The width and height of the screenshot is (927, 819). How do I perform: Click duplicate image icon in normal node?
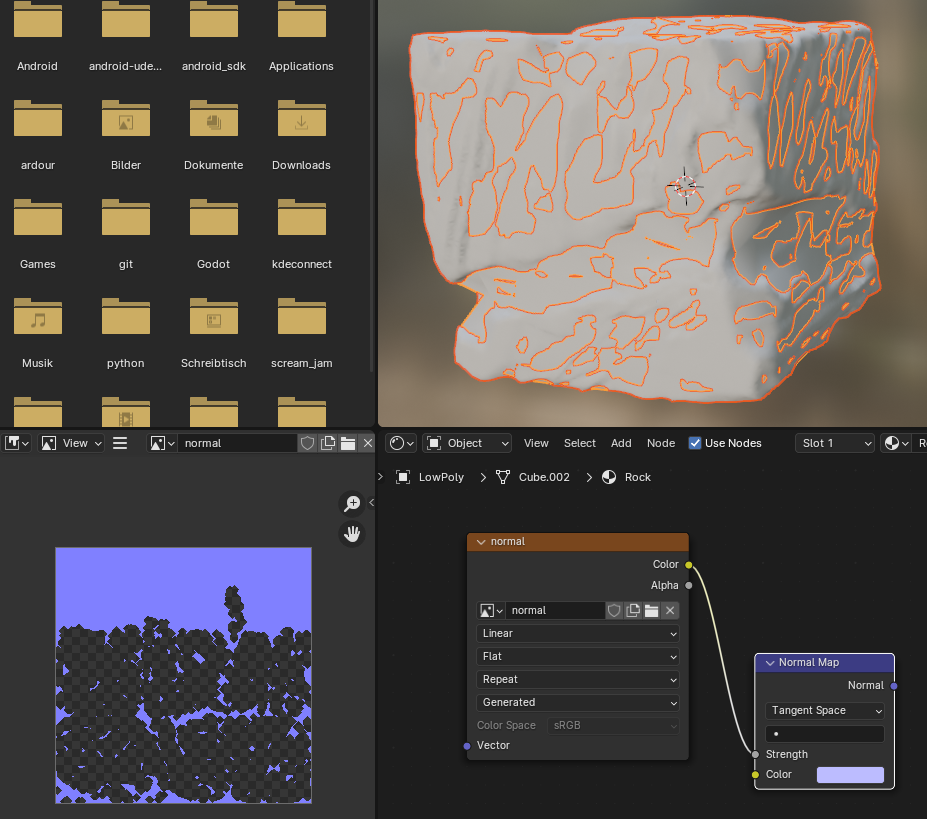[x=633, y=611]
